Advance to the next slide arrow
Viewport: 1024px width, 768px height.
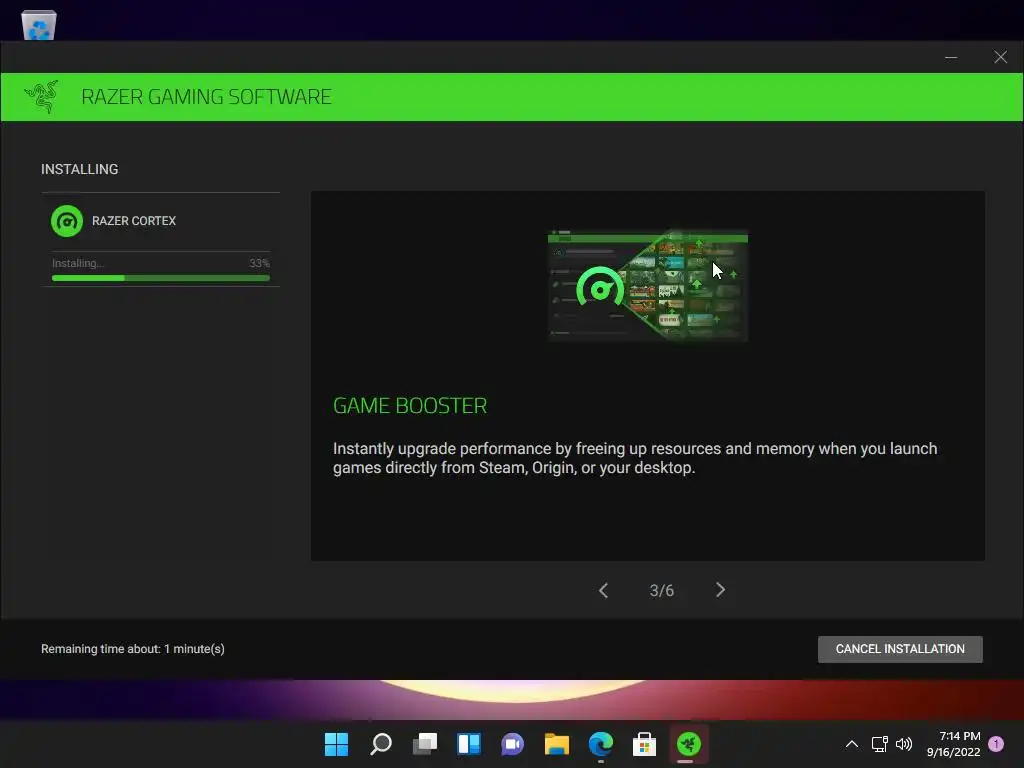(x=720, y=590)
